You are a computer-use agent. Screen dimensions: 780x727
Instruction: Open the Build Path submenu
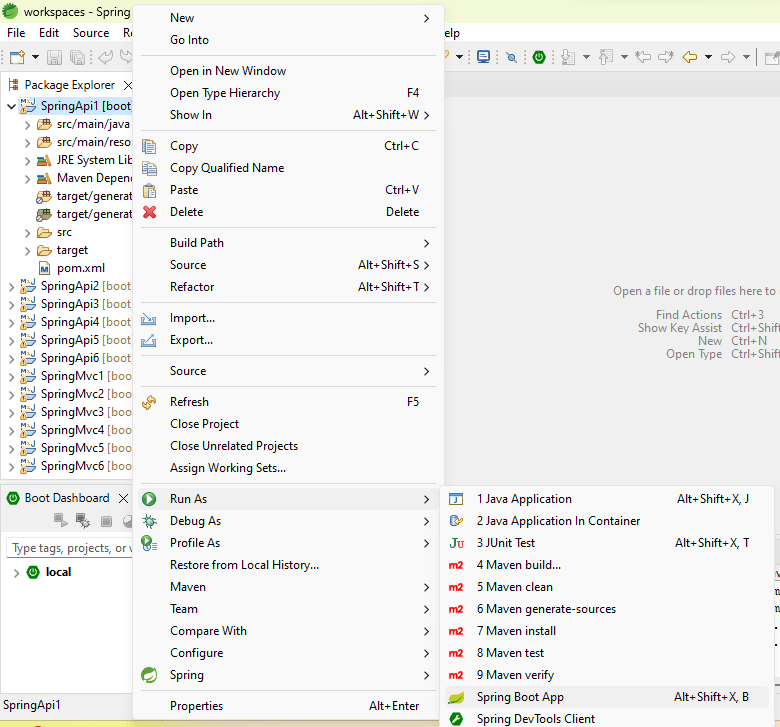click(288, 243)
